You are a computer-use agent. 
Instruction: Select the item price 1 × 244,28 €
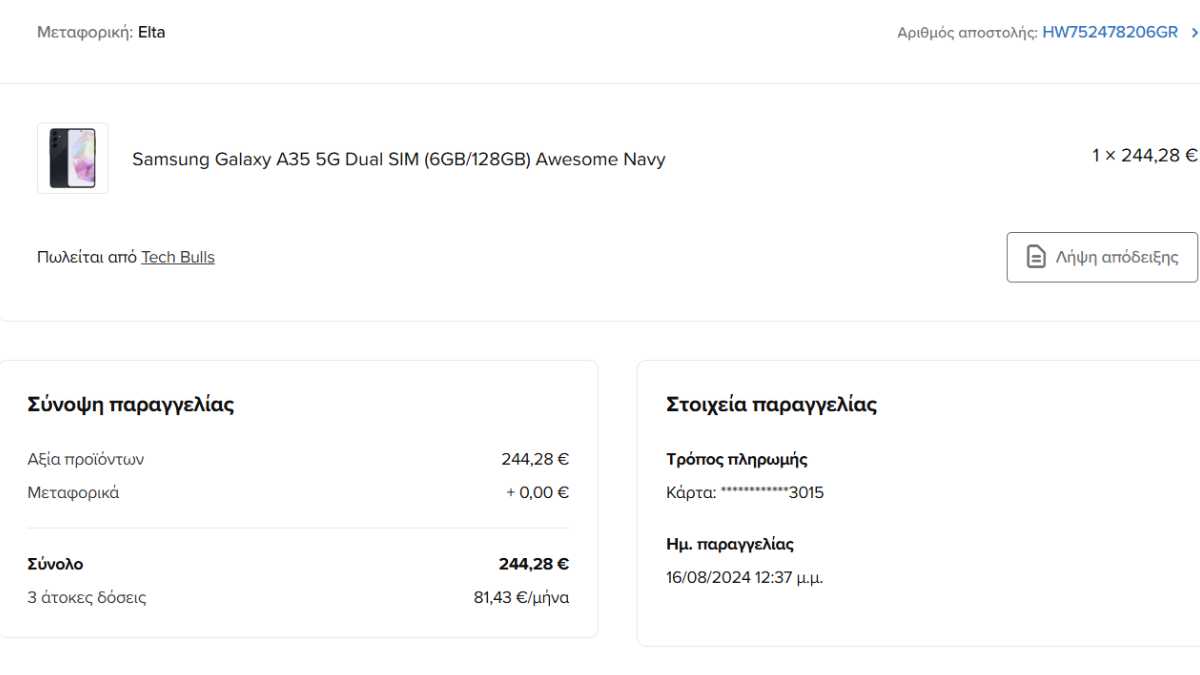click(x=1144, y=155)
